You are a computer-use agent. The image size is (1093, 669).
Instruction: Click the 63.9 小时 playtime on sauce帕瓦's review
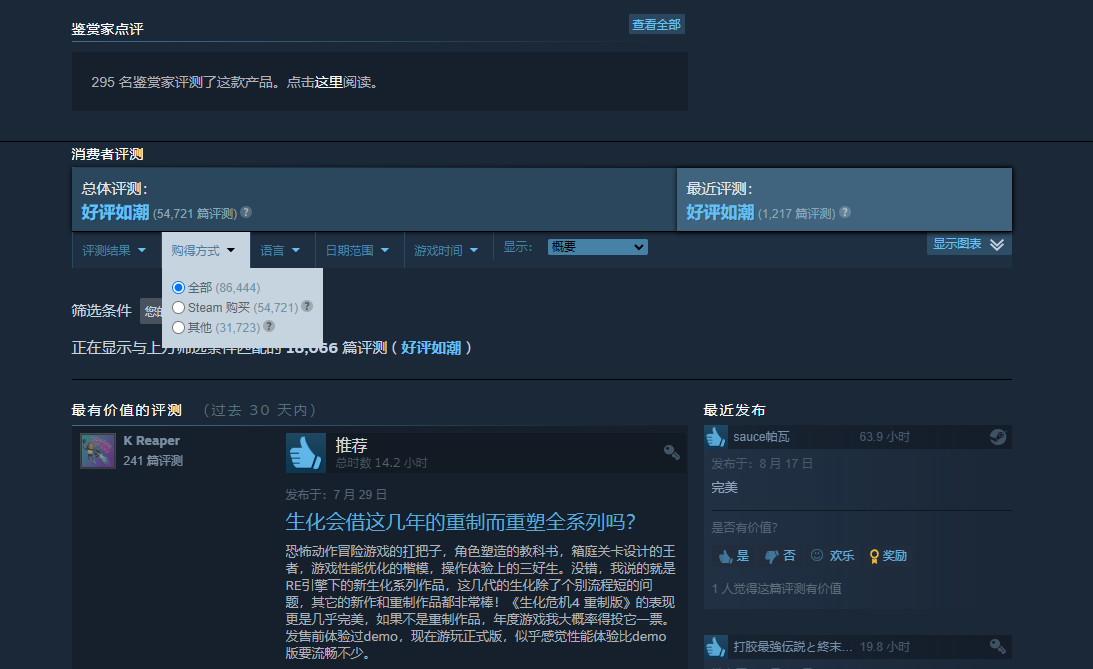885,437
